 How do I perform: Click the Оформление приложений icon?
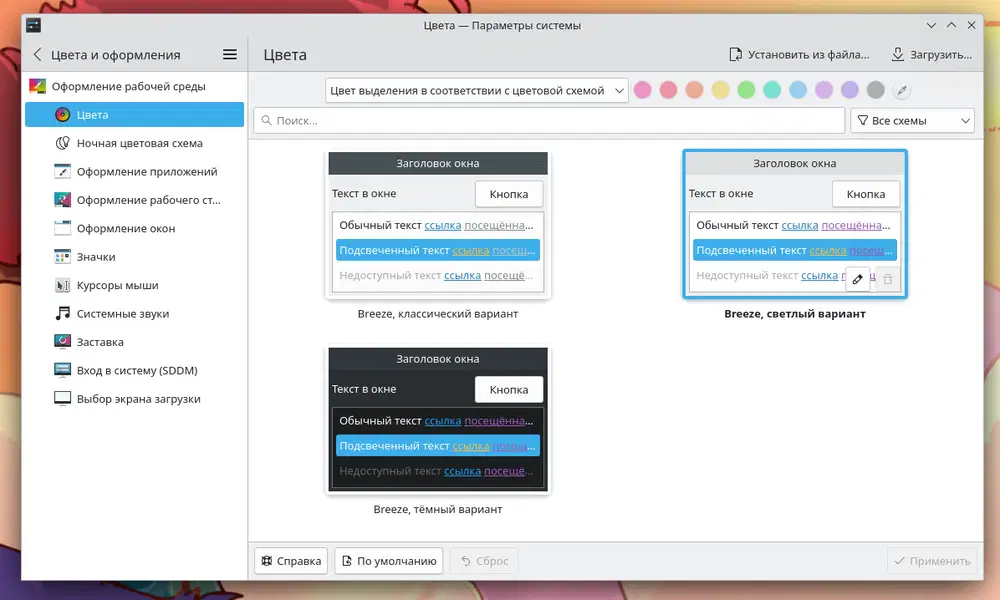[x=62, y=172]
